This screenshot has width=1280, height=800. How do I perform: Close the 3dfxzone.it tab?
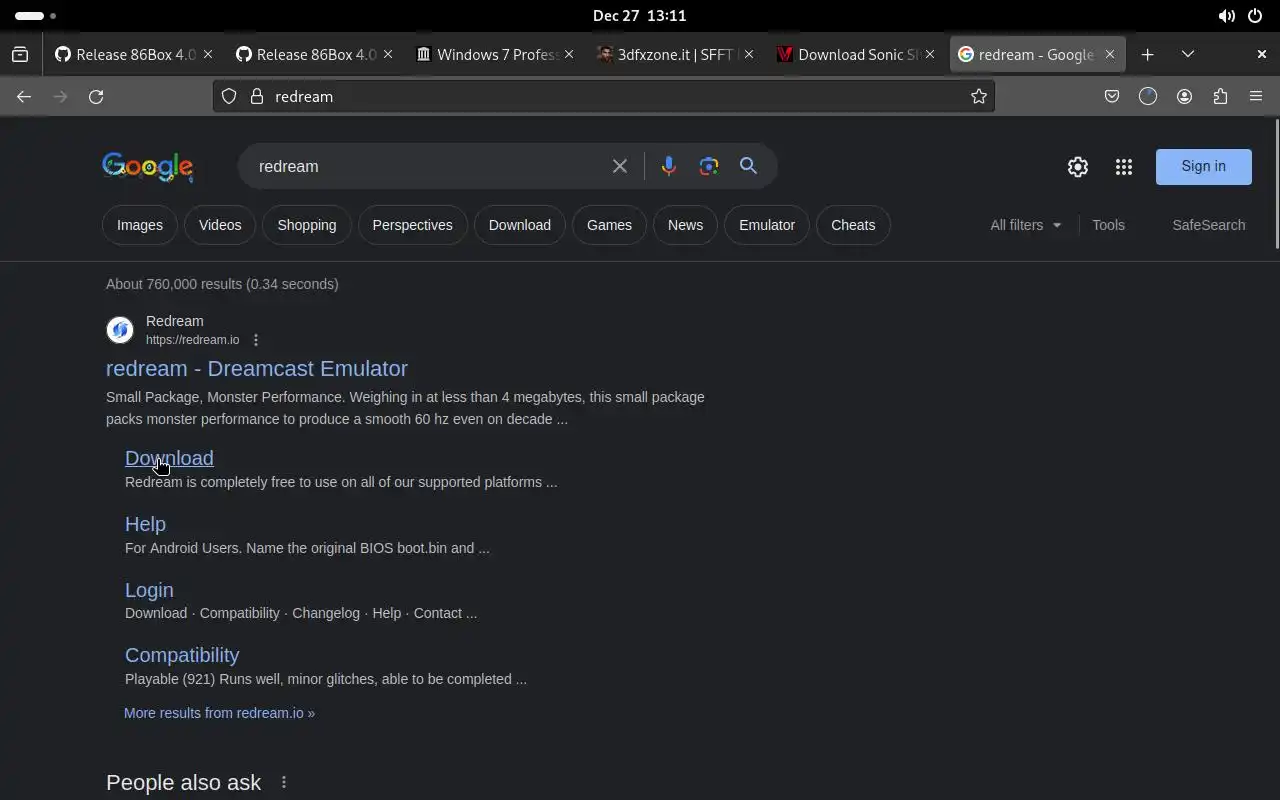point(749,55)
